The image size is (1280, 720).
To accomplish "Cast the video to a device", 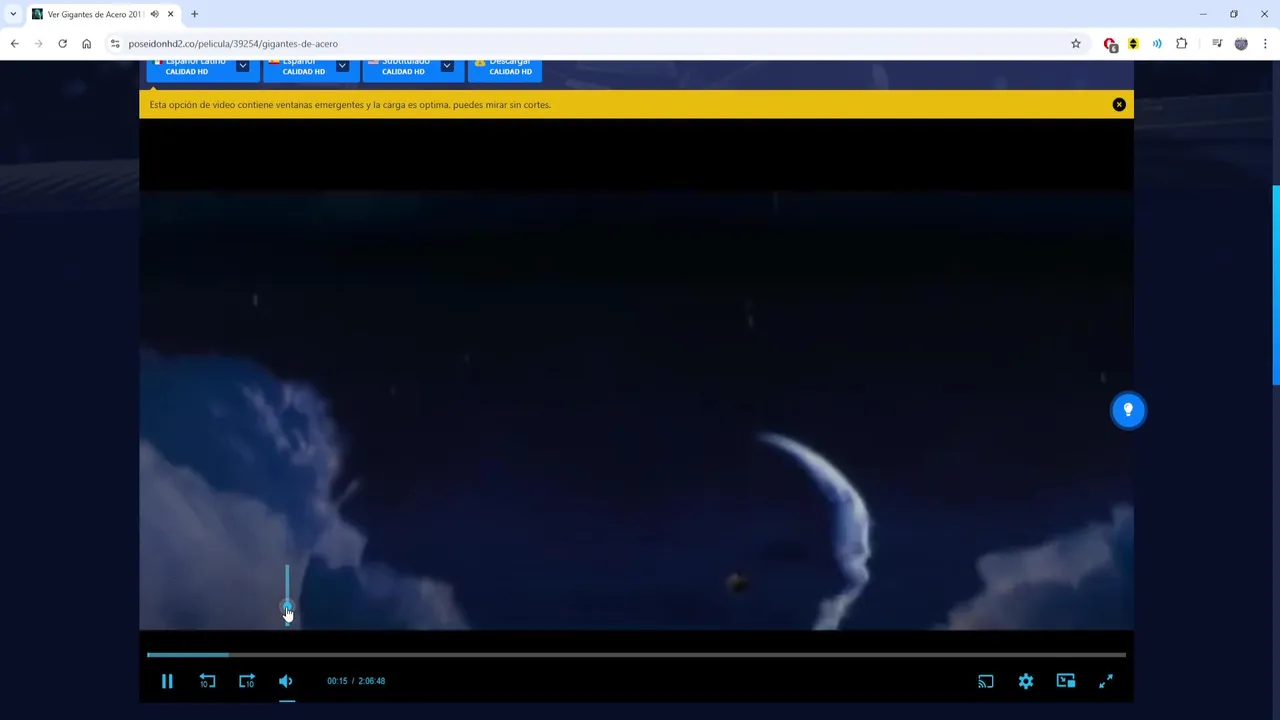I will coord(986,681).
